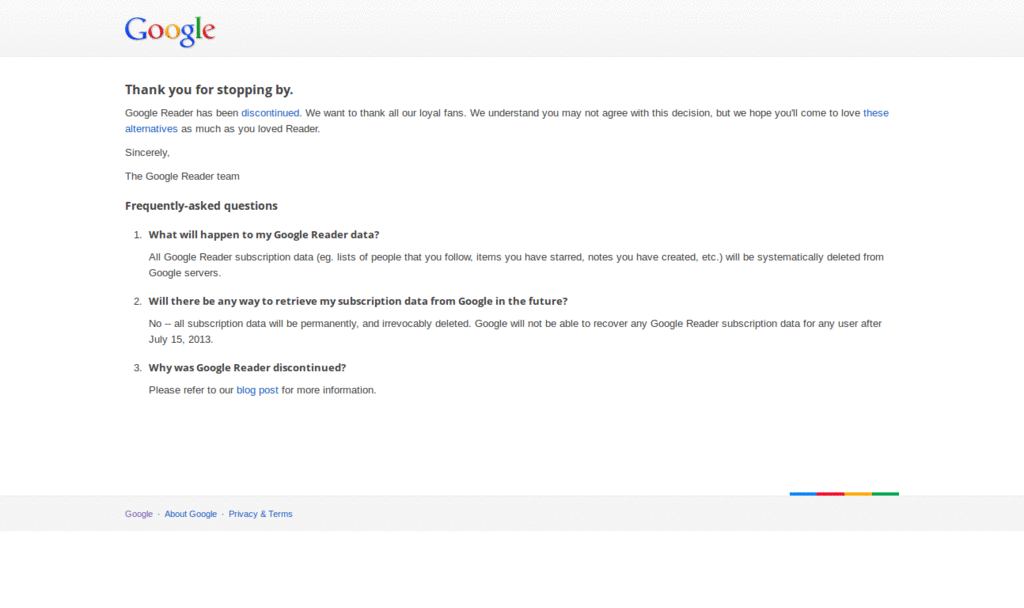Viewport: 1024px width, 608px height.
Task: Click the green segment of the colored bar
Action: 884,493
